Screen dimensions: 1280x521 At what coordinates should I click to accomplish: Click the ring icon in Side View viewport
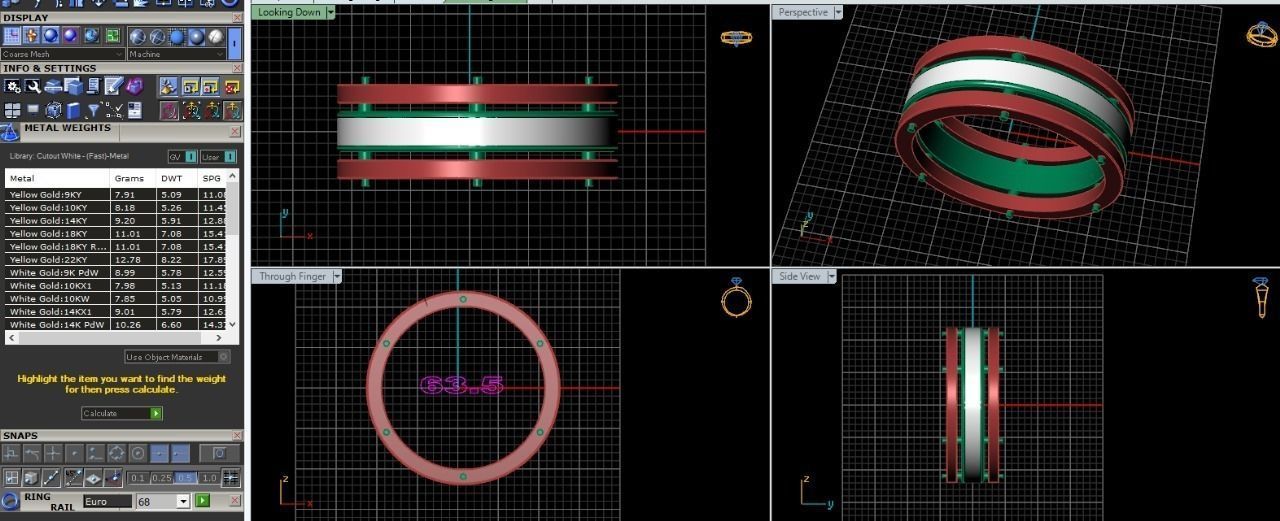[1260, 297]
